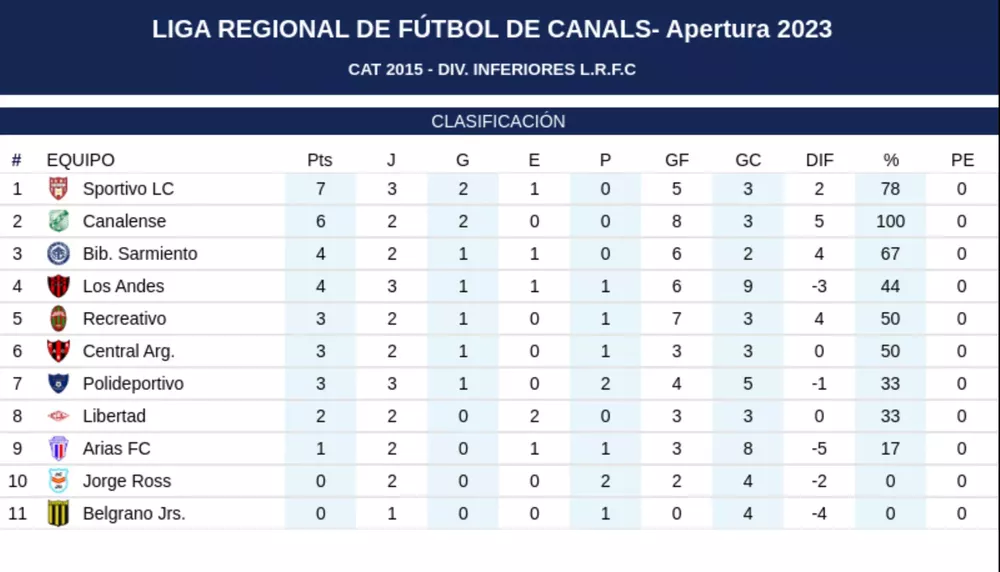Click the Jorge Ross team crest

click(x=58, y=481)
